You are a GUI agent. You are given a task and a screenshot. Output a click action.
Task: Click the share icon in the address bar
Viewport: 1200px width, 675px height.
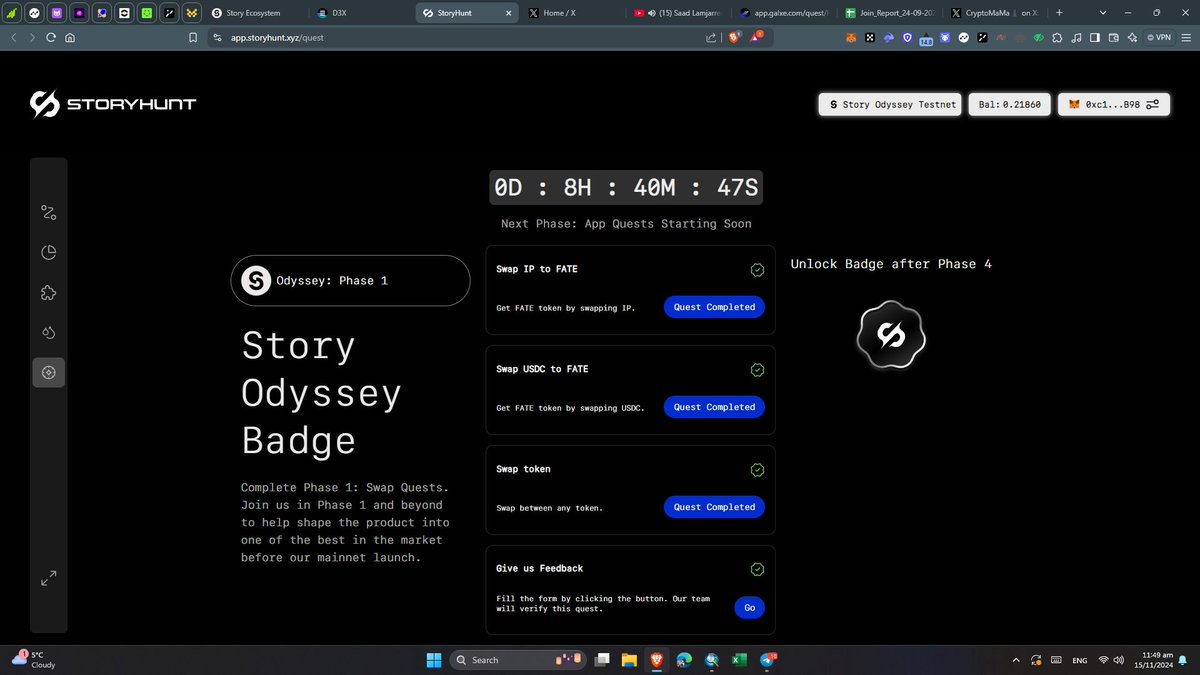pos(711,37)
